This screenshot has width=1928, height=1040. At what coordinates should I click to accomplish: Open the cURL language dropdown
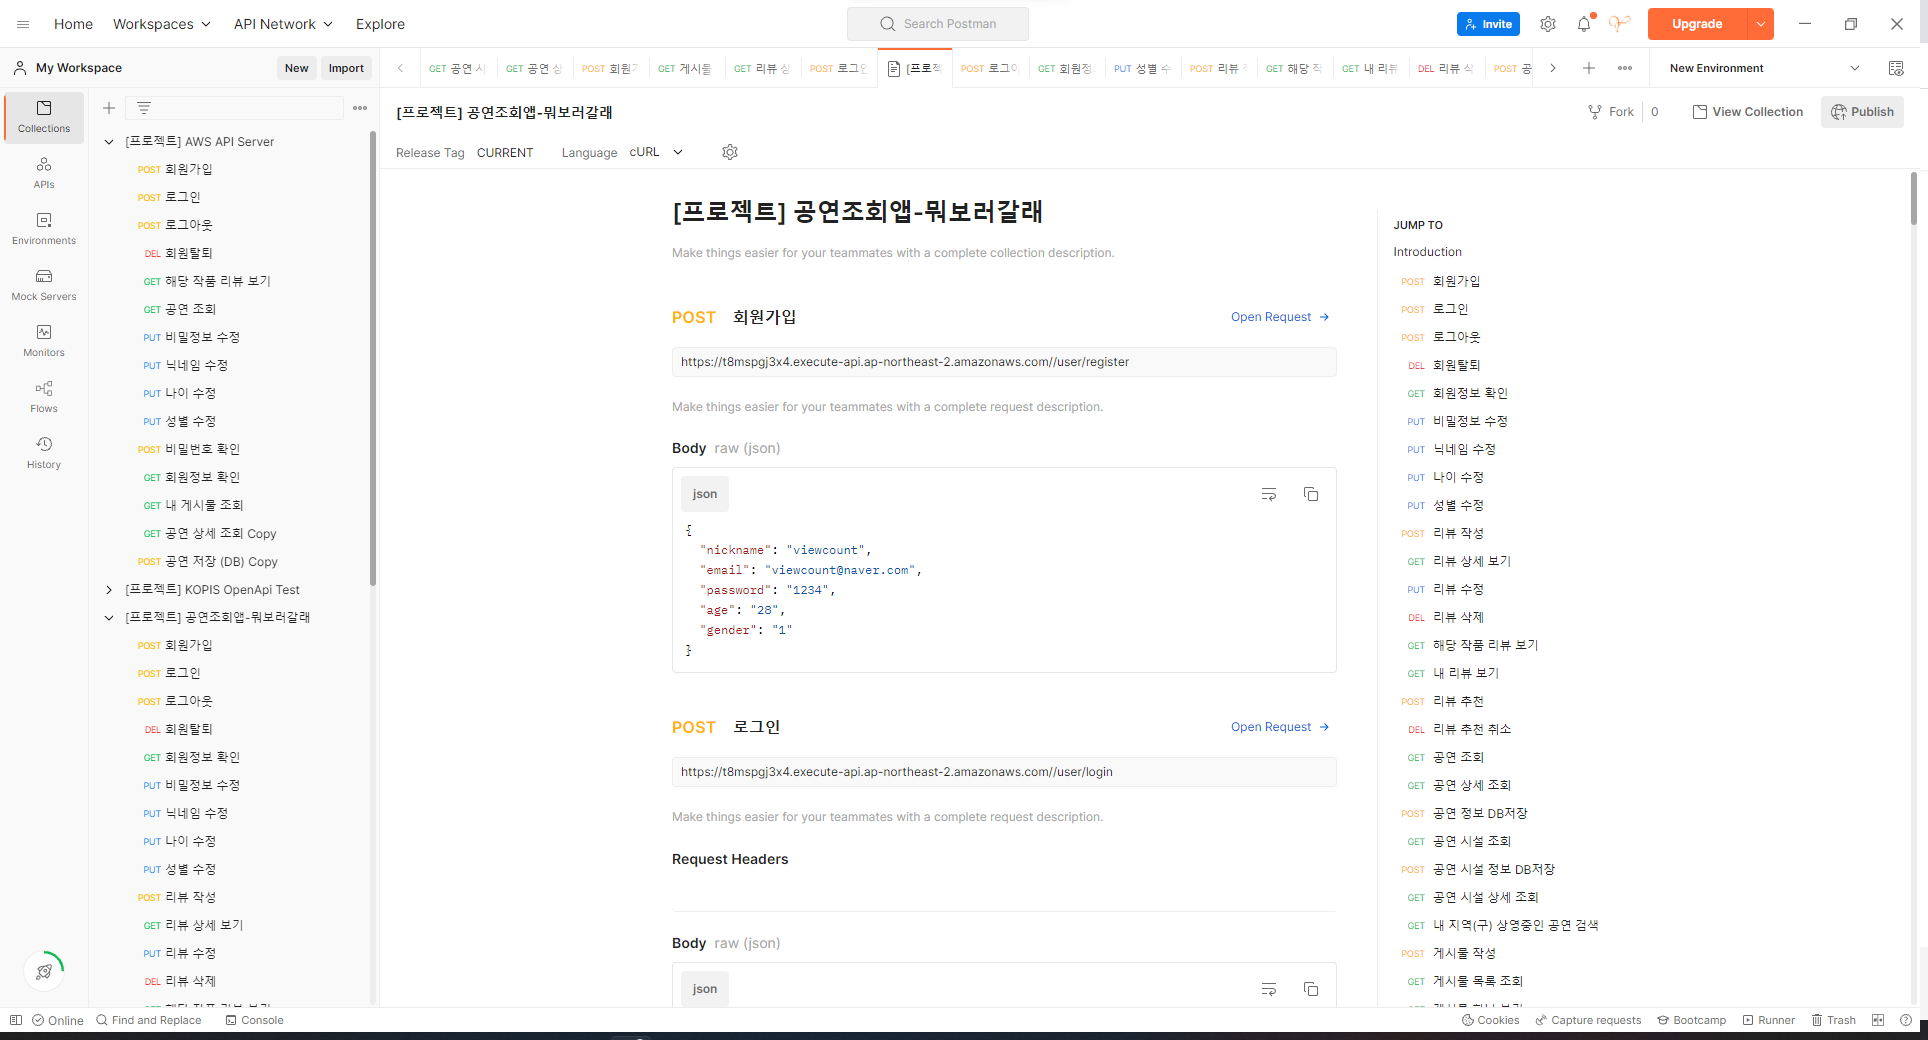[x=656, y=152]
